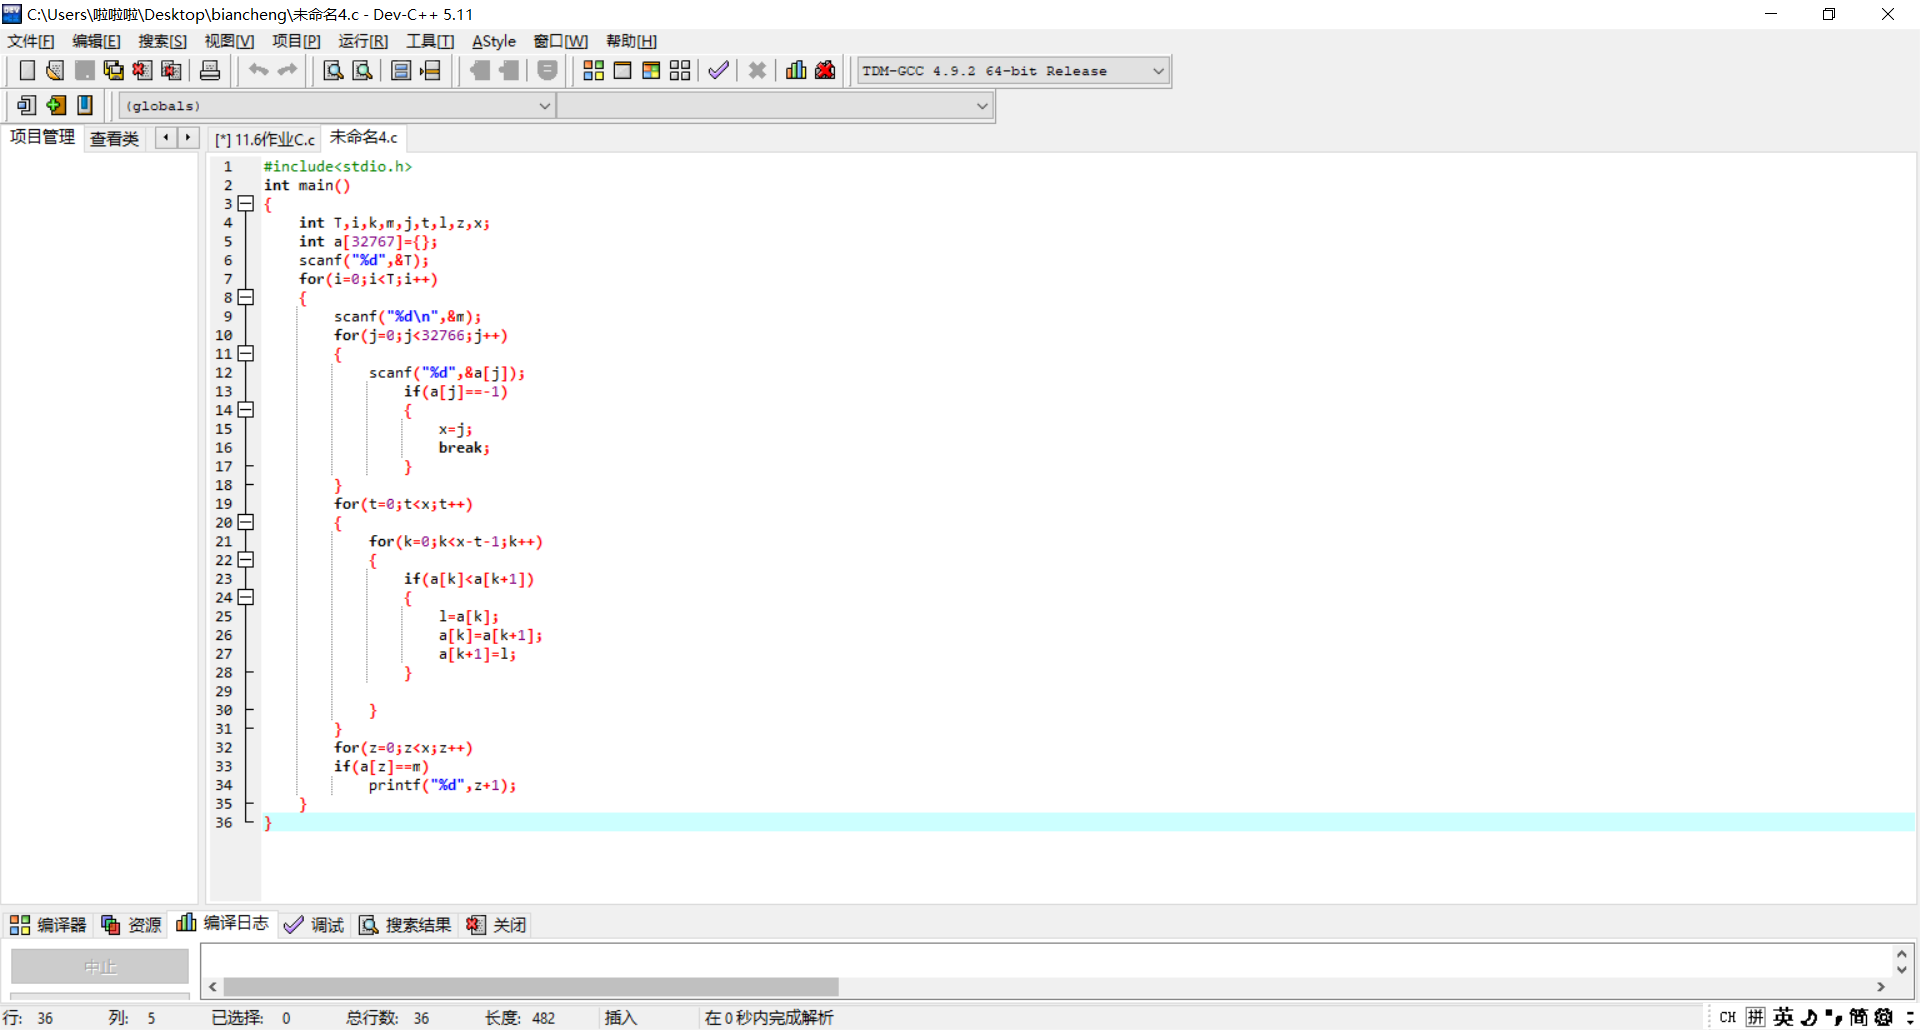
Task: Open an existing file via toolbar
Action: tap(56, 70)
